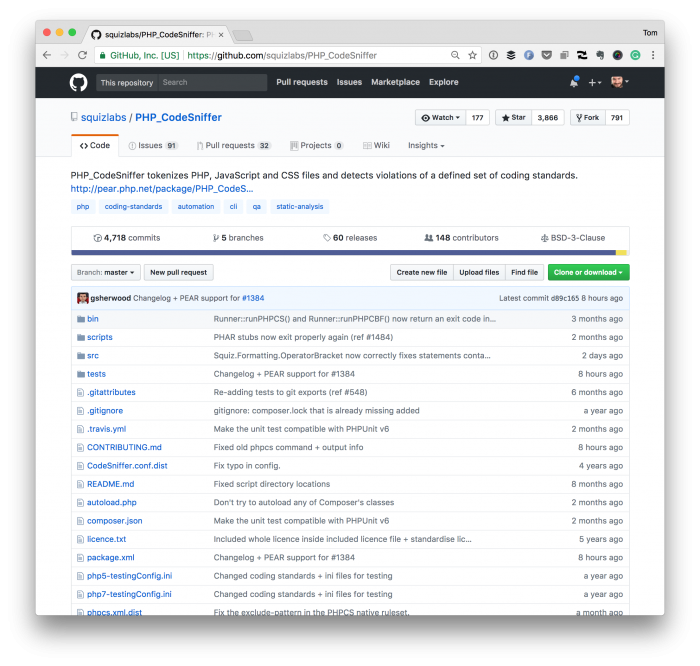Click the dark camera-lens extension icon
The height and width of the screenshot is (666, 700).
[x=617, y=55]
